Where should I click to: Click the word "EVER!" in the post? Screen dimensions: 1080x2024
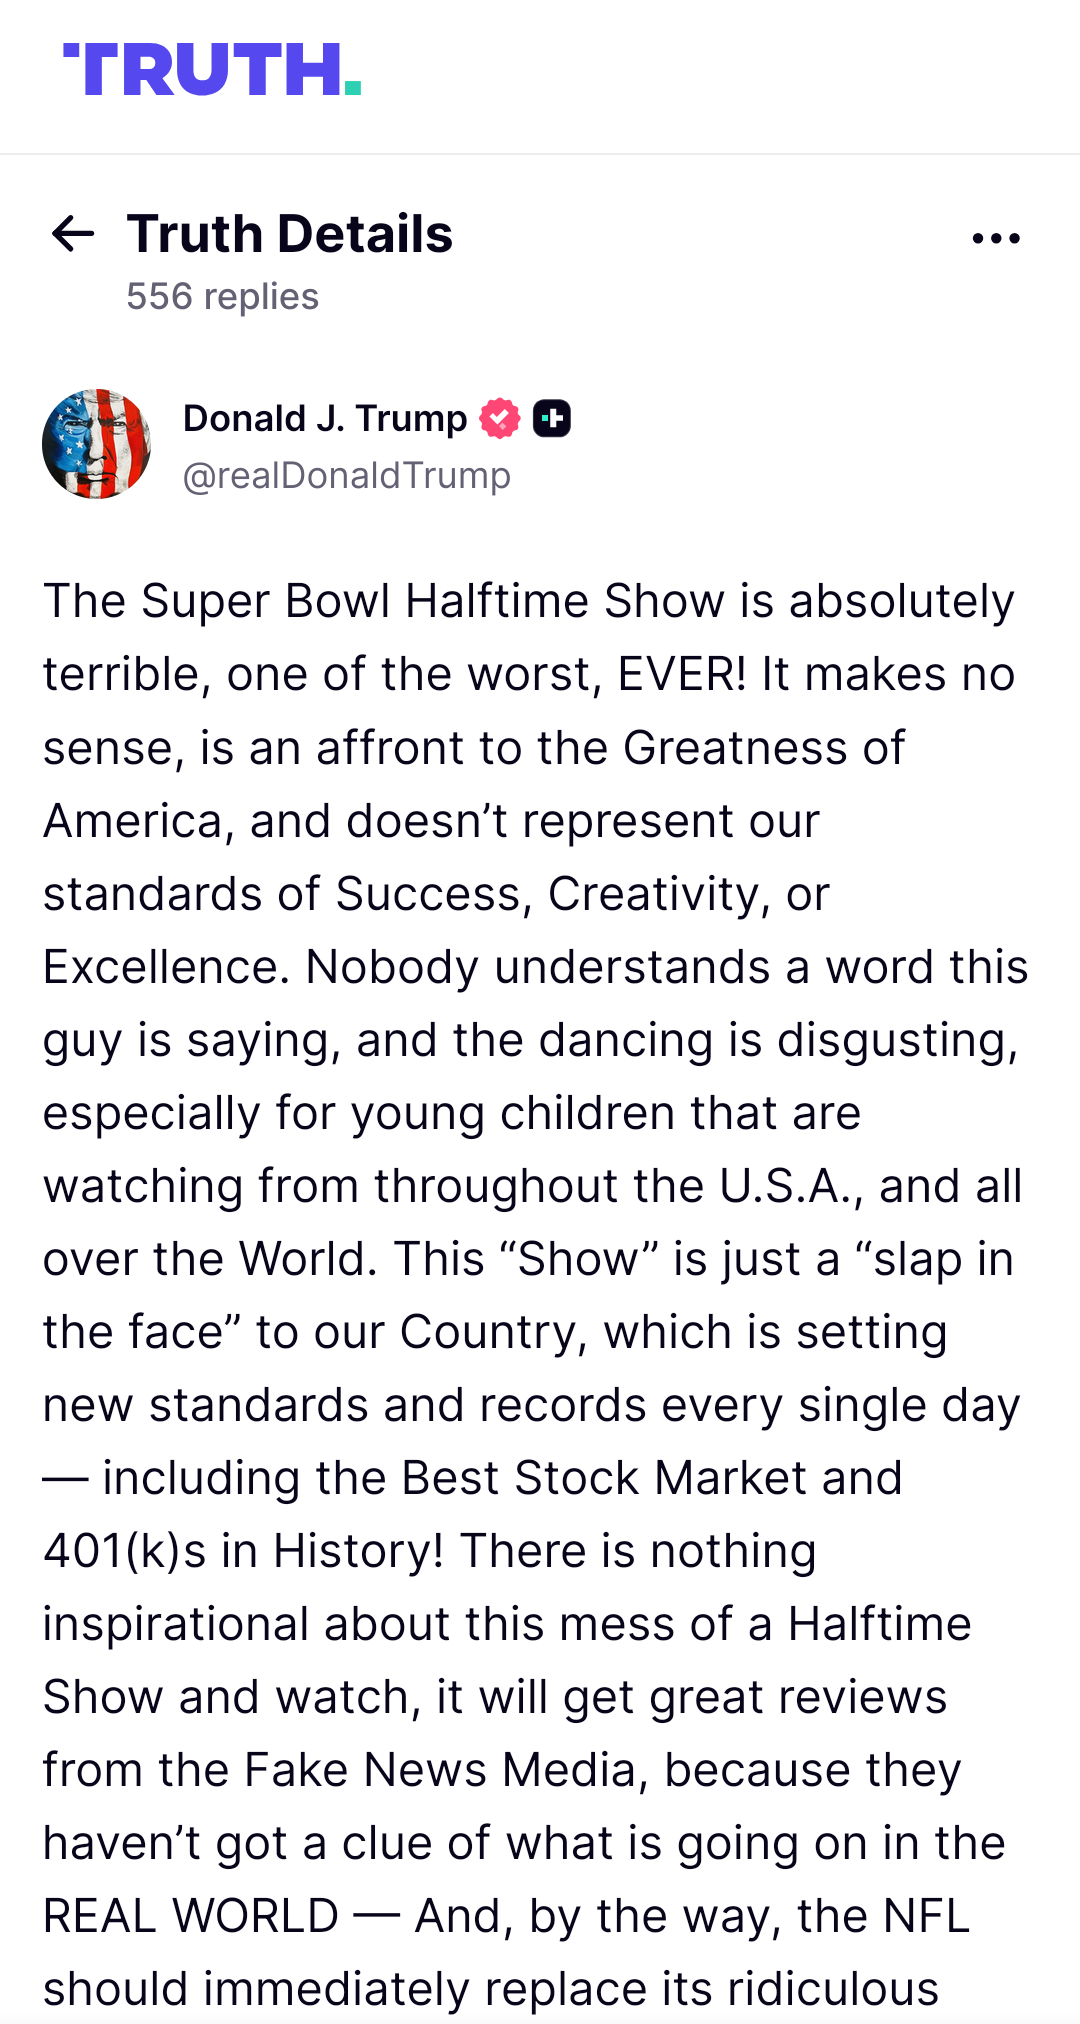(x=681, y=674)
